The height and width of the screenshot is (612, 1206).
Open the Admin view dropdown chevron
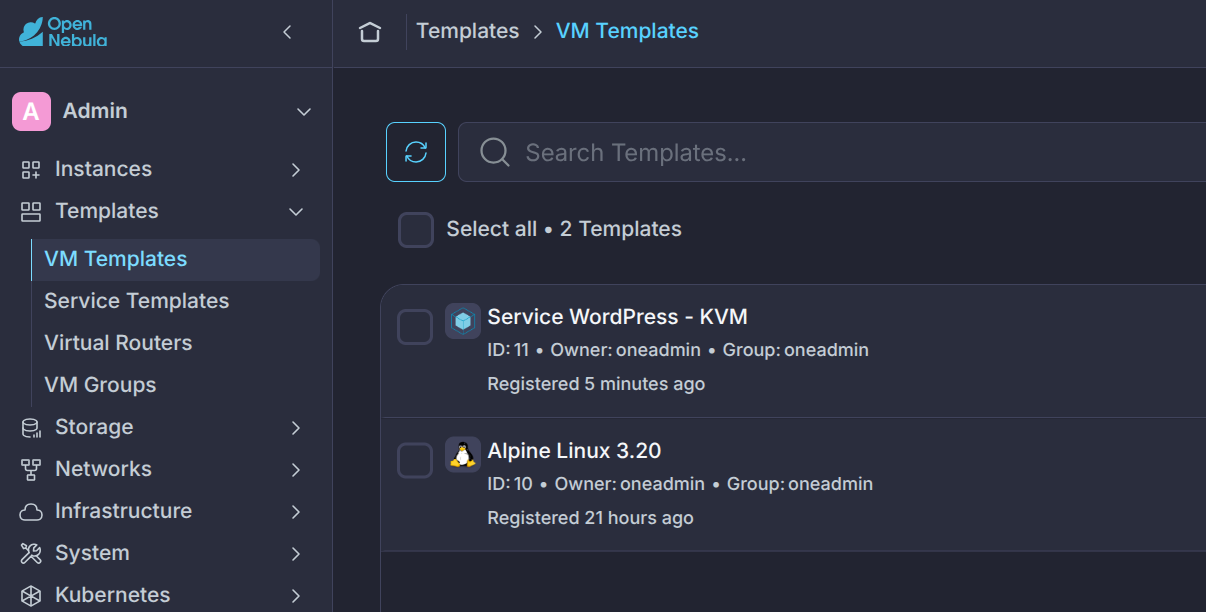tap(304, 111)
